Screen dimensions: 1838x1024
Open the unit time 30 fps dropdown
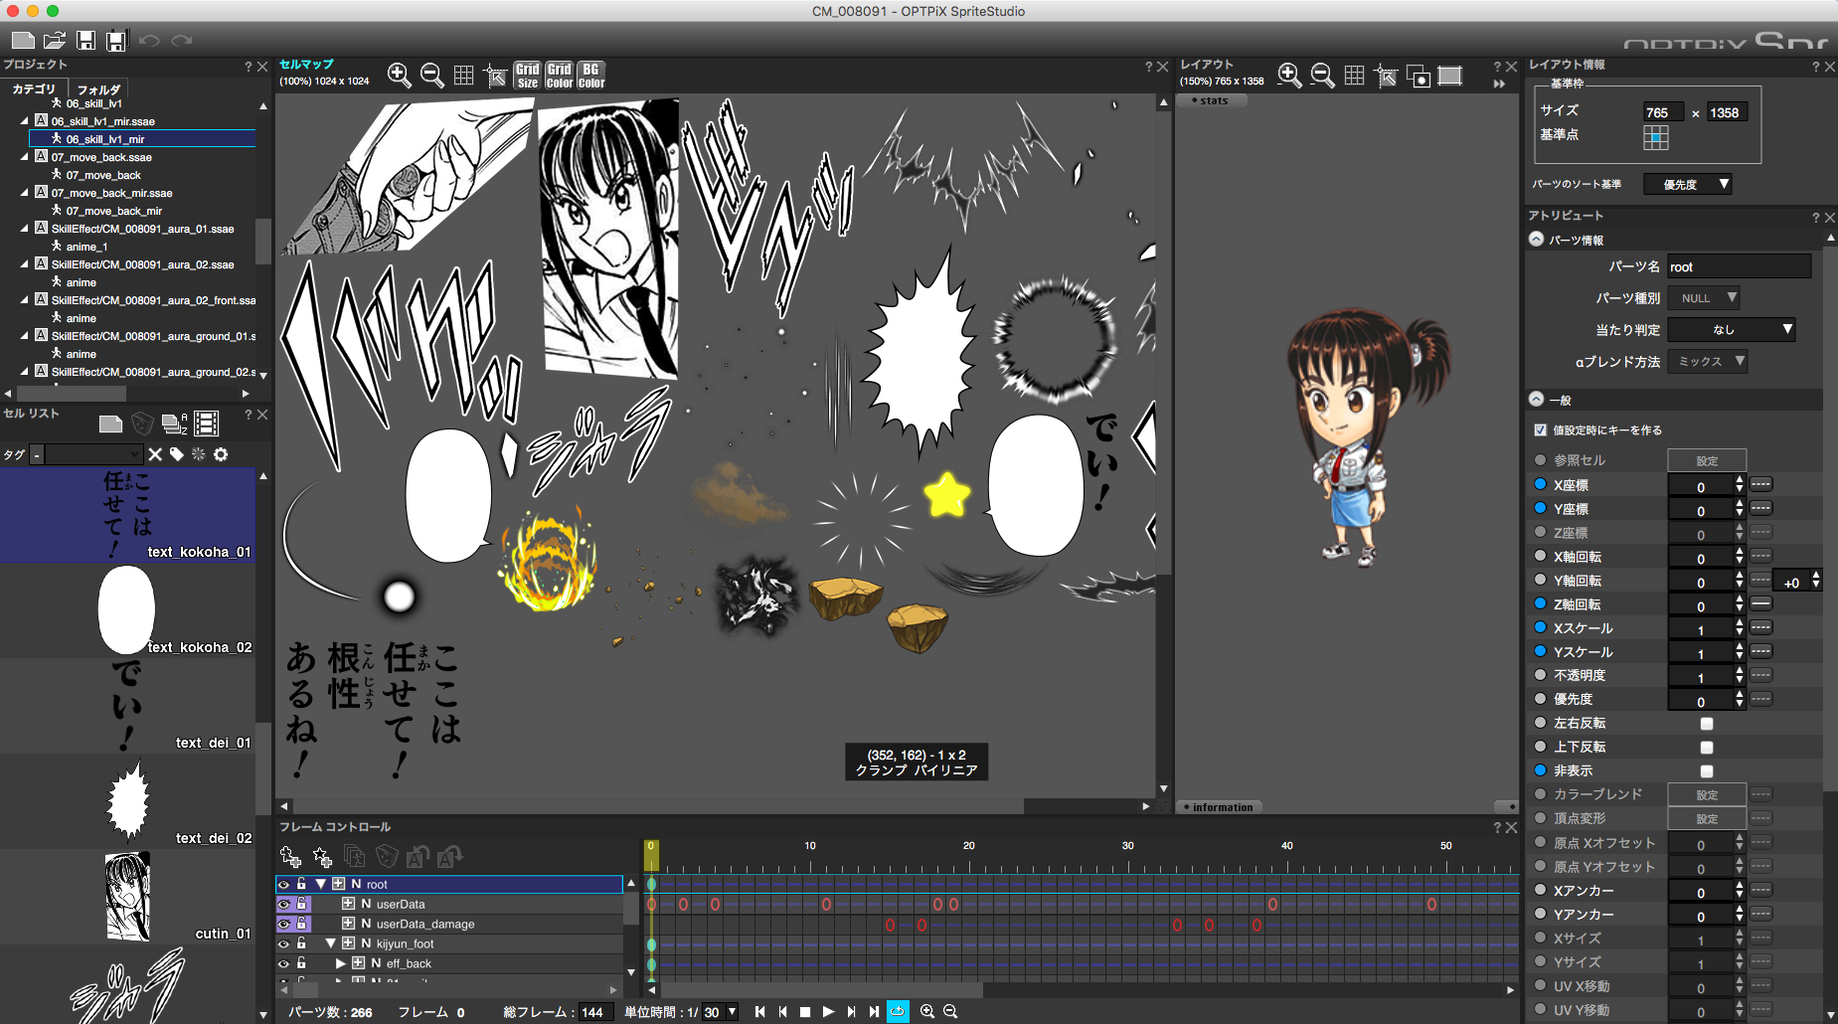tap(720, 1012)
